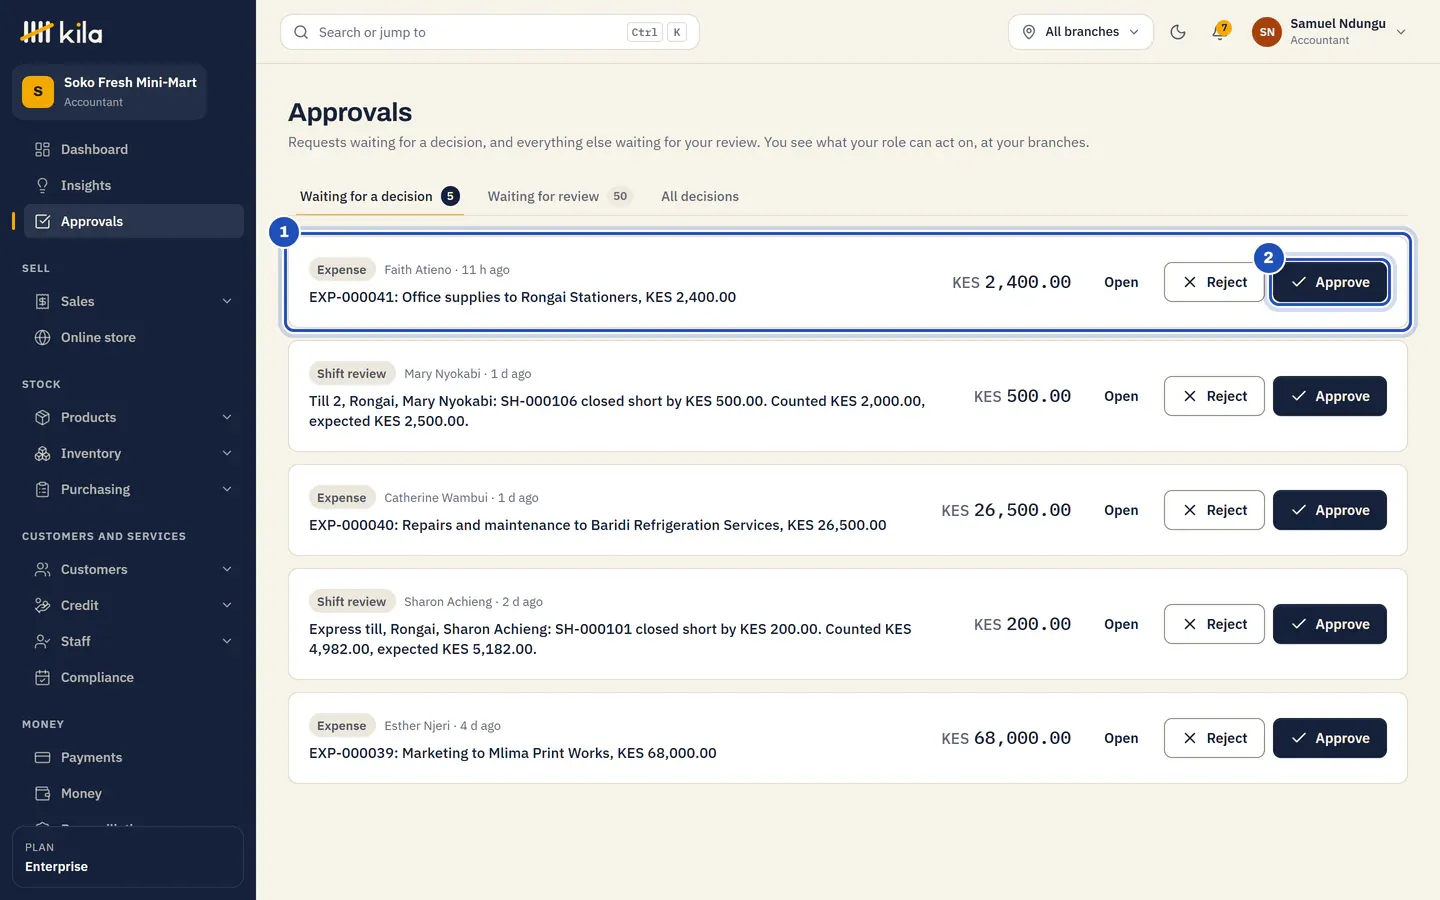This screenshot has height=900, width=1440.
Task: Expand the Inventory submenu chevron
Action: [x=227, y=454]
